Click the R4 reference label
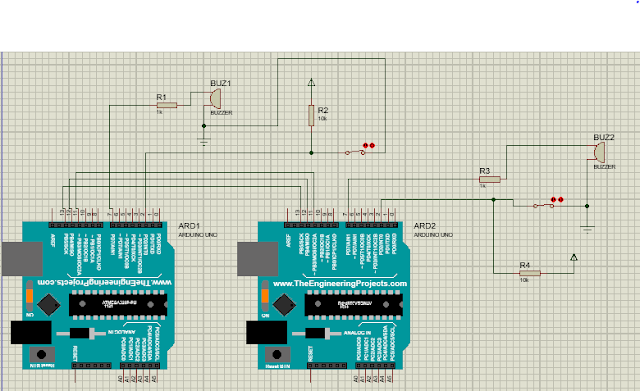 [524, 265]
